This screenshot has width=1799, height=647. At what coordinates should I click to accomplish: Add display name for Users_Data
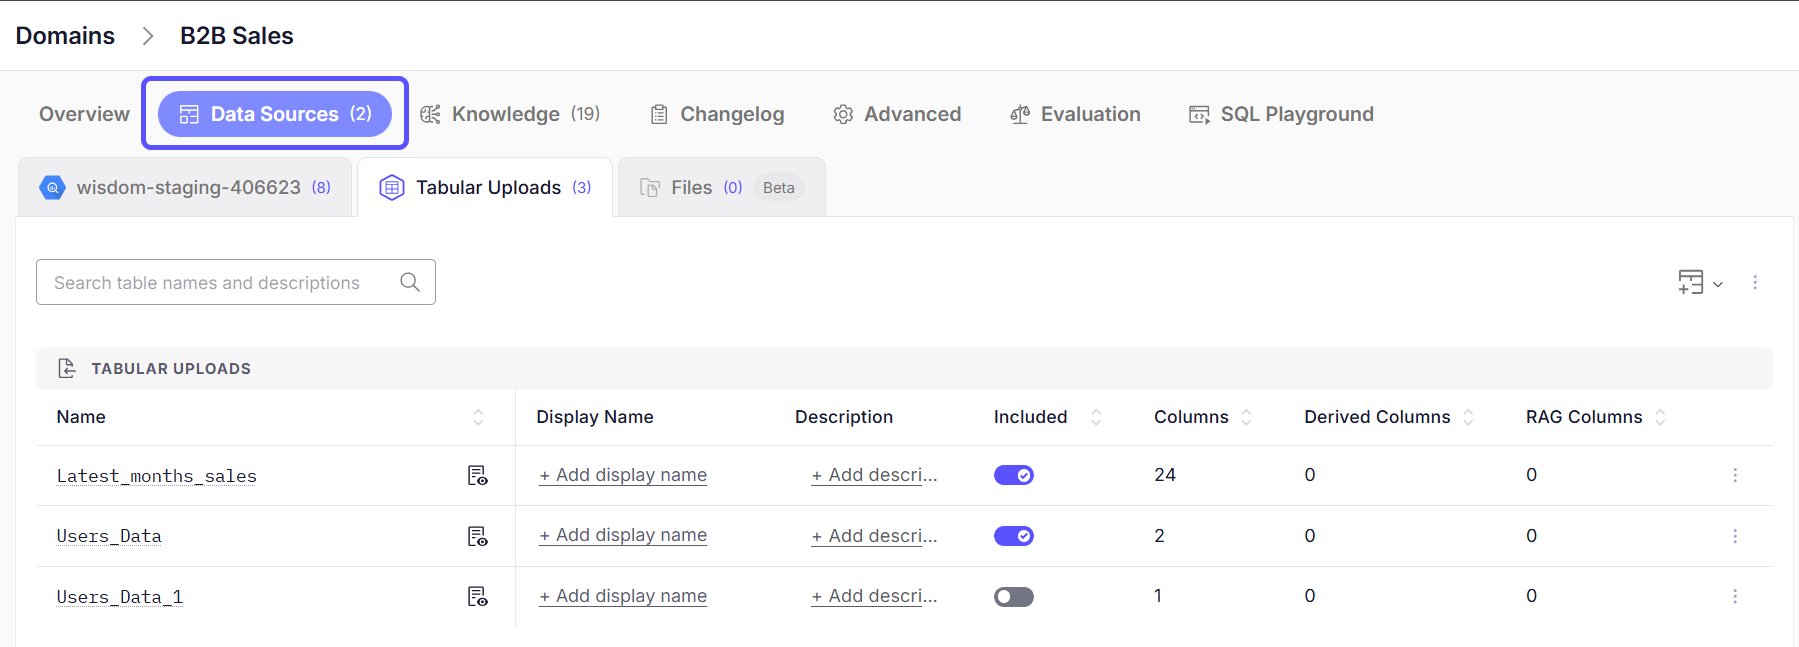point(623,535)
